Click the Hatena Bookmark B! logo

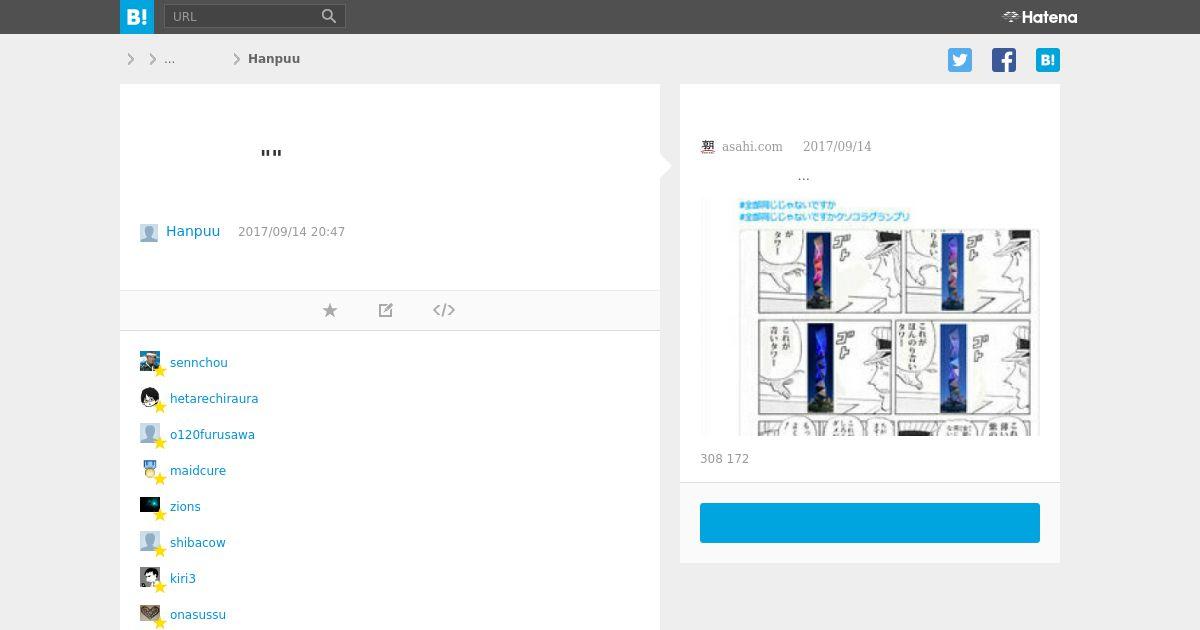[137, 16]
